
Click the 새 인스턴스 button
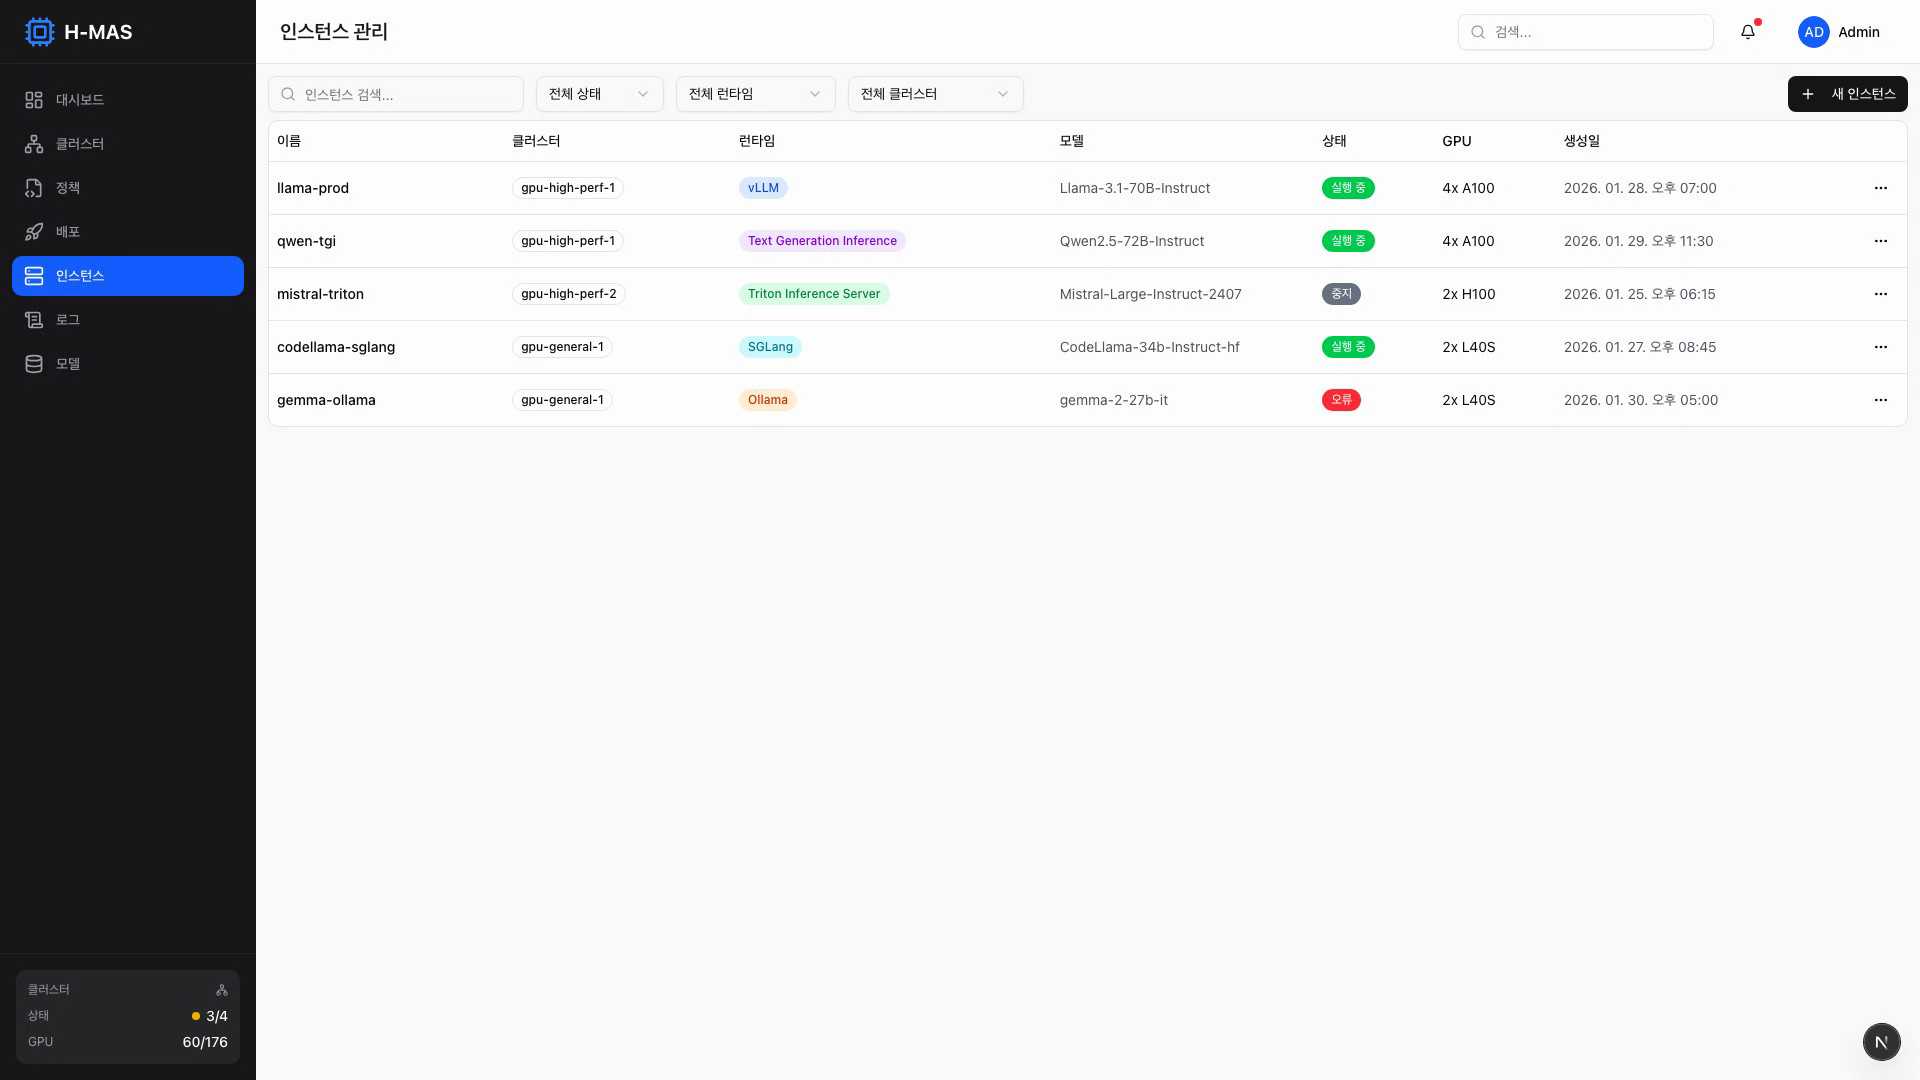(x=1847, y=94)
